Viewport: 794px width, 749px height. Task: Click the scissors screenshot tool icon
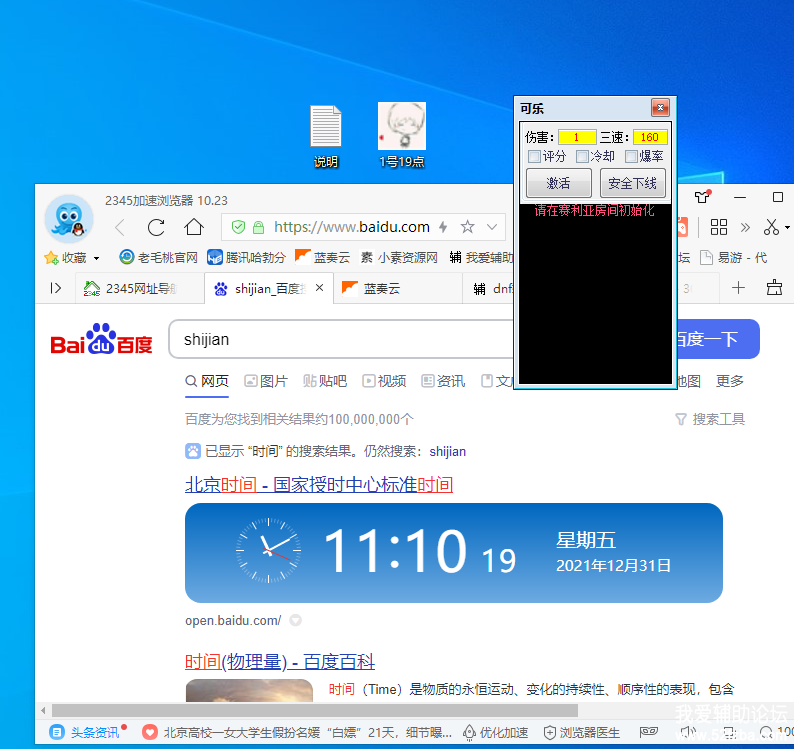(771, 227)
